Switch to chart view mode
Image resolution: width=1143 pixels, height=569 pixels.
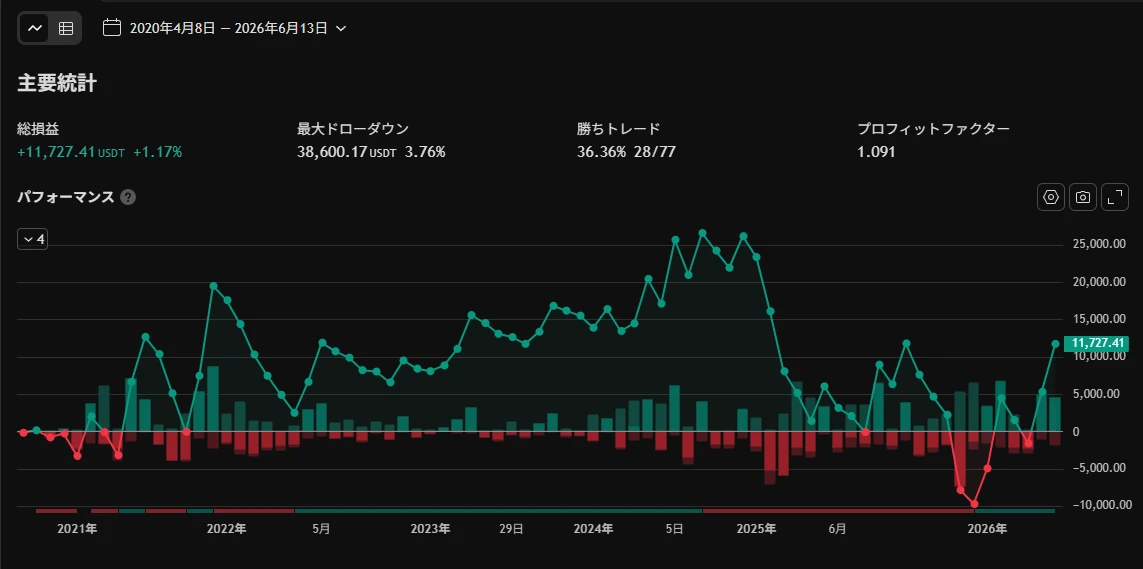tap(35, 28)
